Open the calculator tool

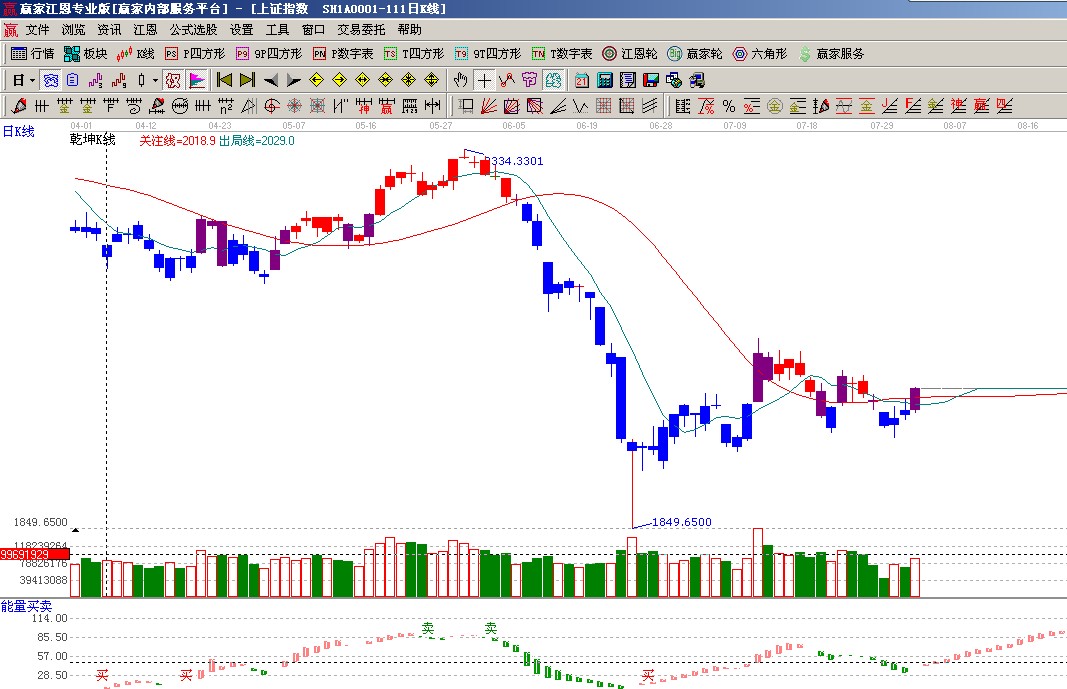pyautogui.click(x=605, y=80)
